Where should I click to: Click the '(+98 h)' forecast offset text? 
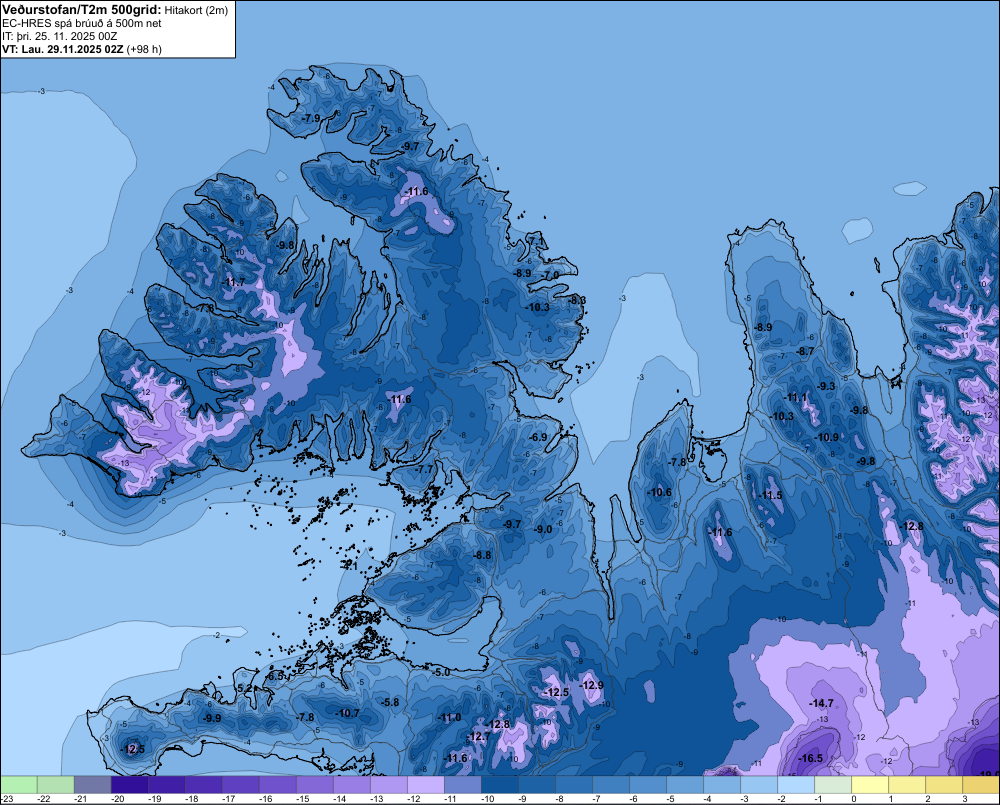(144, 49)
